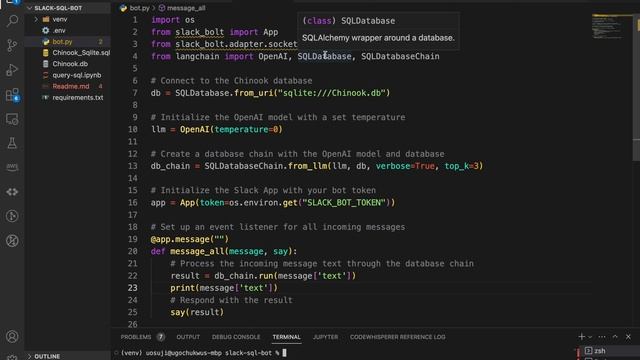The image size is (640, 360).
Task: Open the Testing flask view
Action: [12, 143]
